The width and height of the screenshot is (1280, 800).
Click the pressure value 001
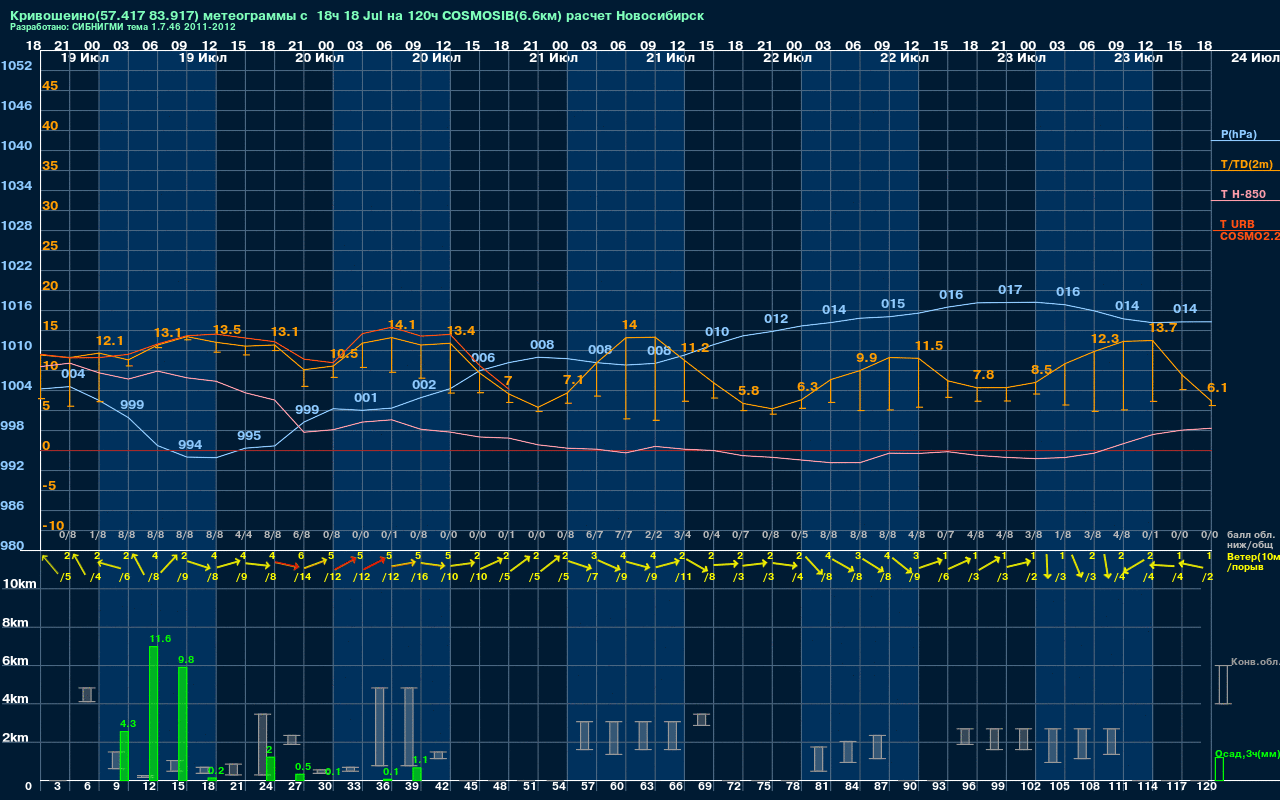(x=366, y=398)
